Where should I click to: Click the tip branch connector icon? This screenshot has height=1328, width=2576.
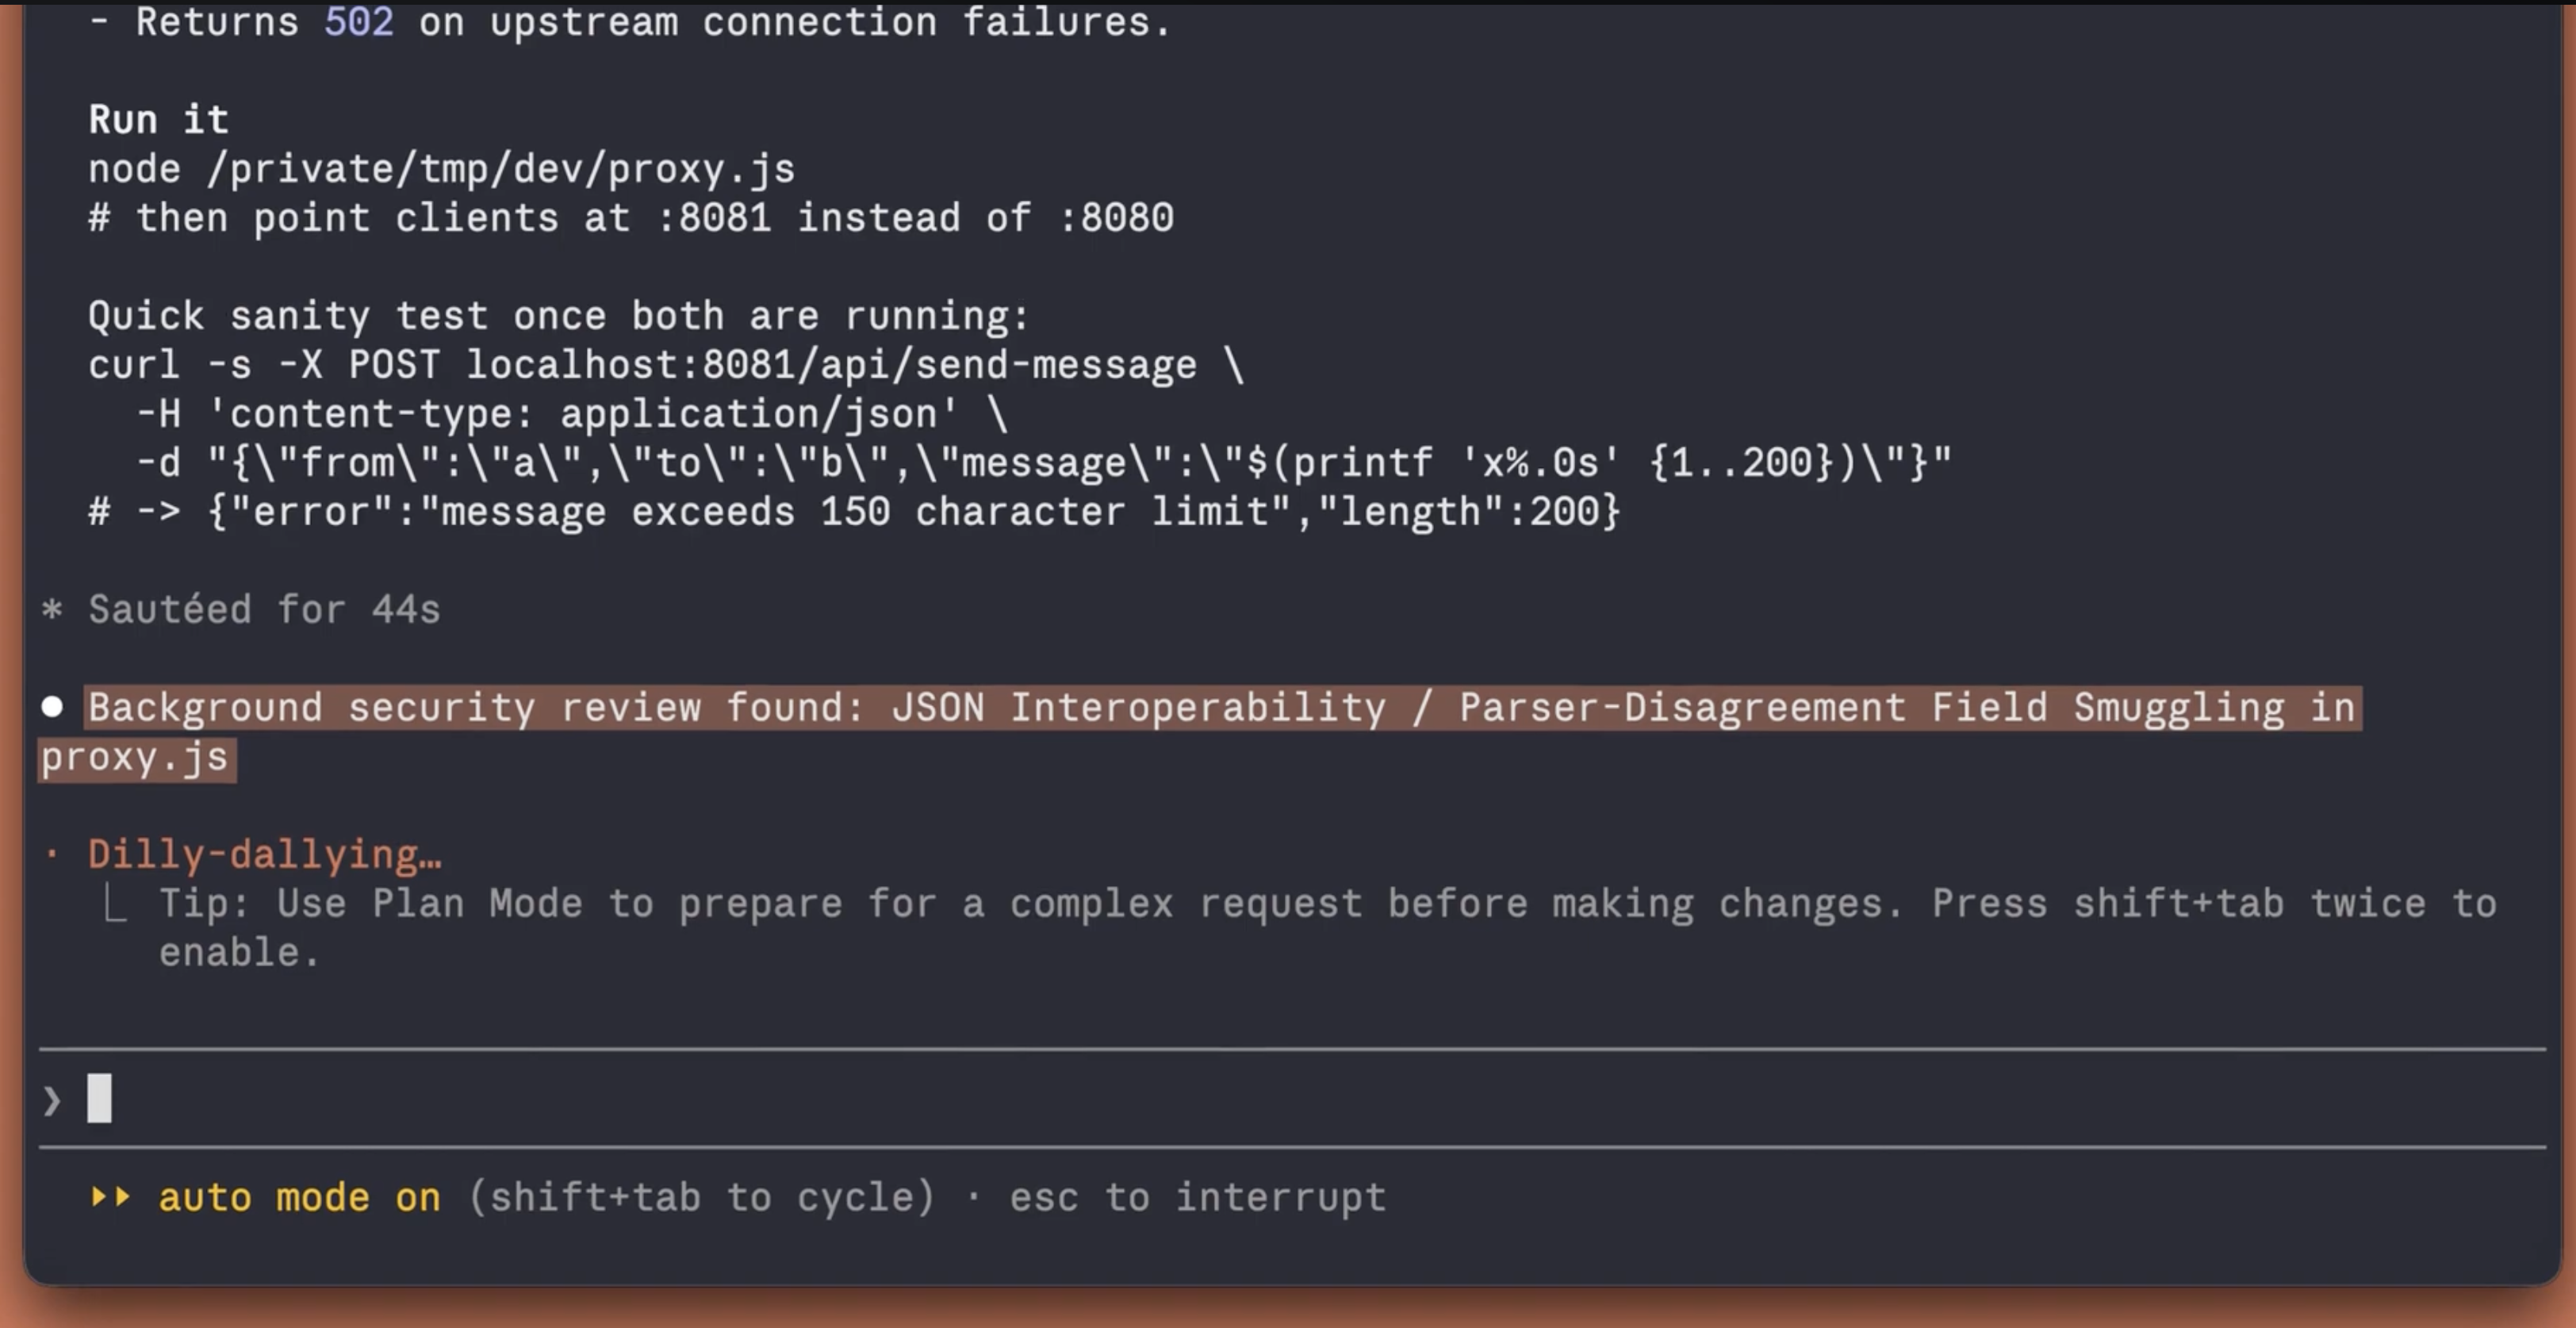point(115,904)
